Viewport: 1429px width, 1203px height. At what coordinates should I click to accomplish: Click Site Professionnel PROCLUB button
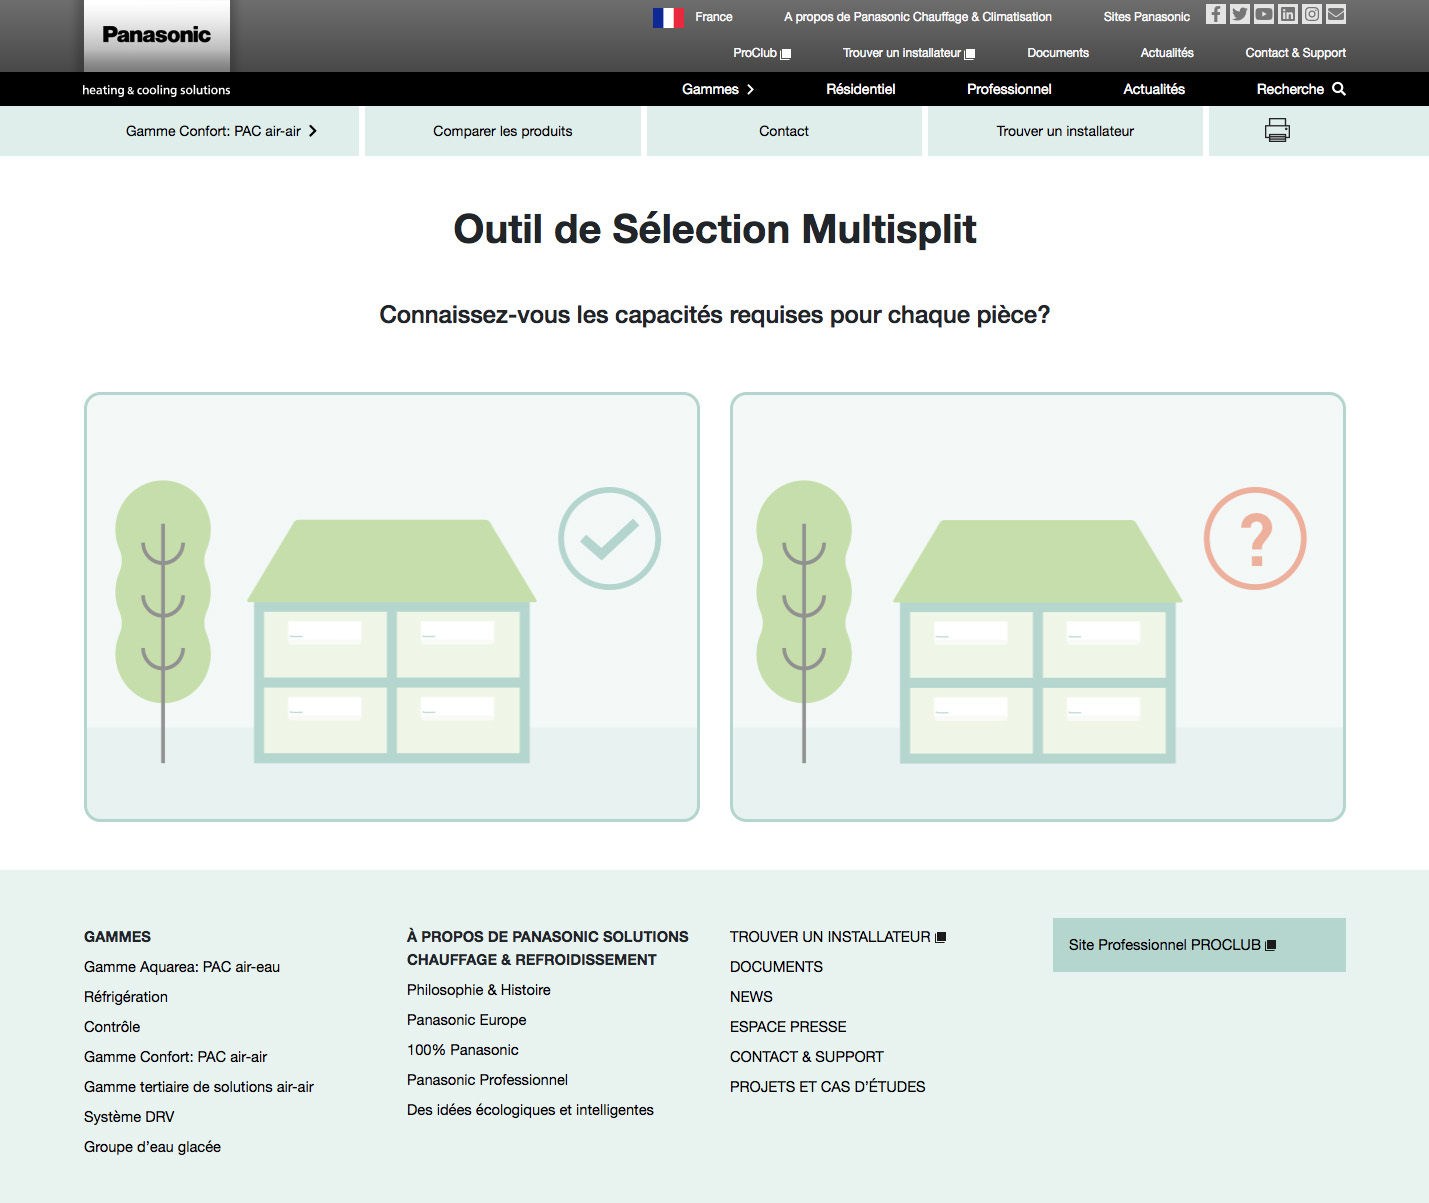click(1198, 945)
